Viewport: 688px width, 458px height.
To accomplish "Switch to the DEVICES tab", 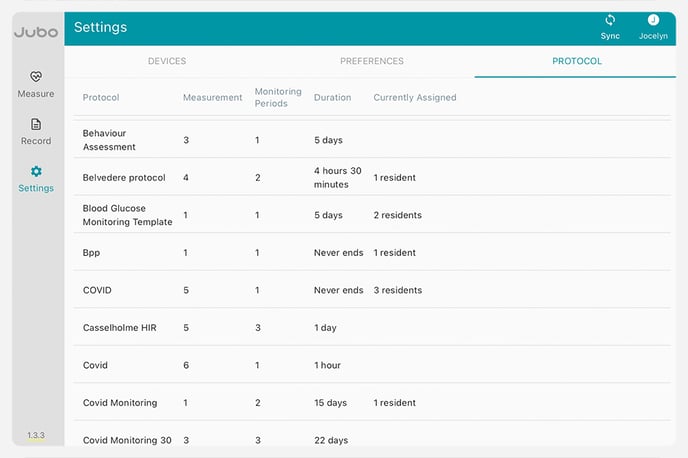I will (167, 61).
